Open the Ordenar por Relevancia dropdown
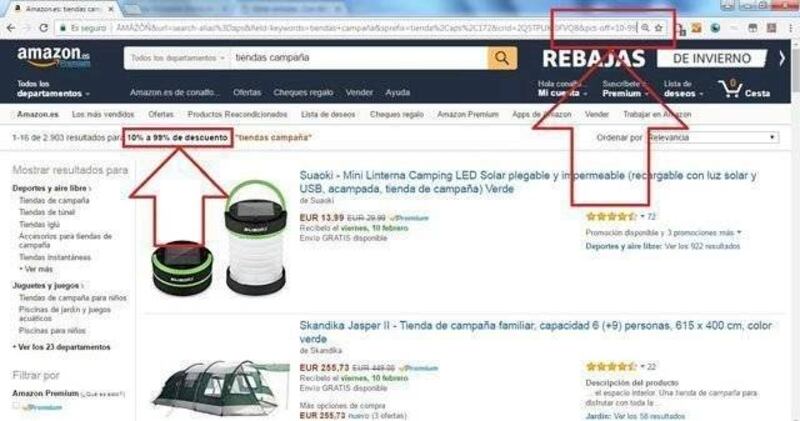The width and height of the screenshot is (800, 421). click(x=713, y=137)
